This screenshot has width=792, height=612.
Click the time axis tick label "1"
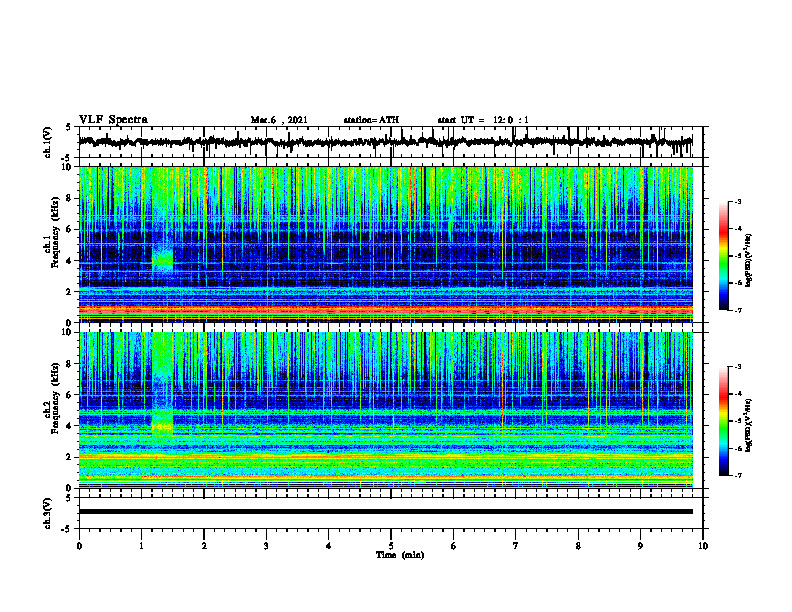coord(141,546)
